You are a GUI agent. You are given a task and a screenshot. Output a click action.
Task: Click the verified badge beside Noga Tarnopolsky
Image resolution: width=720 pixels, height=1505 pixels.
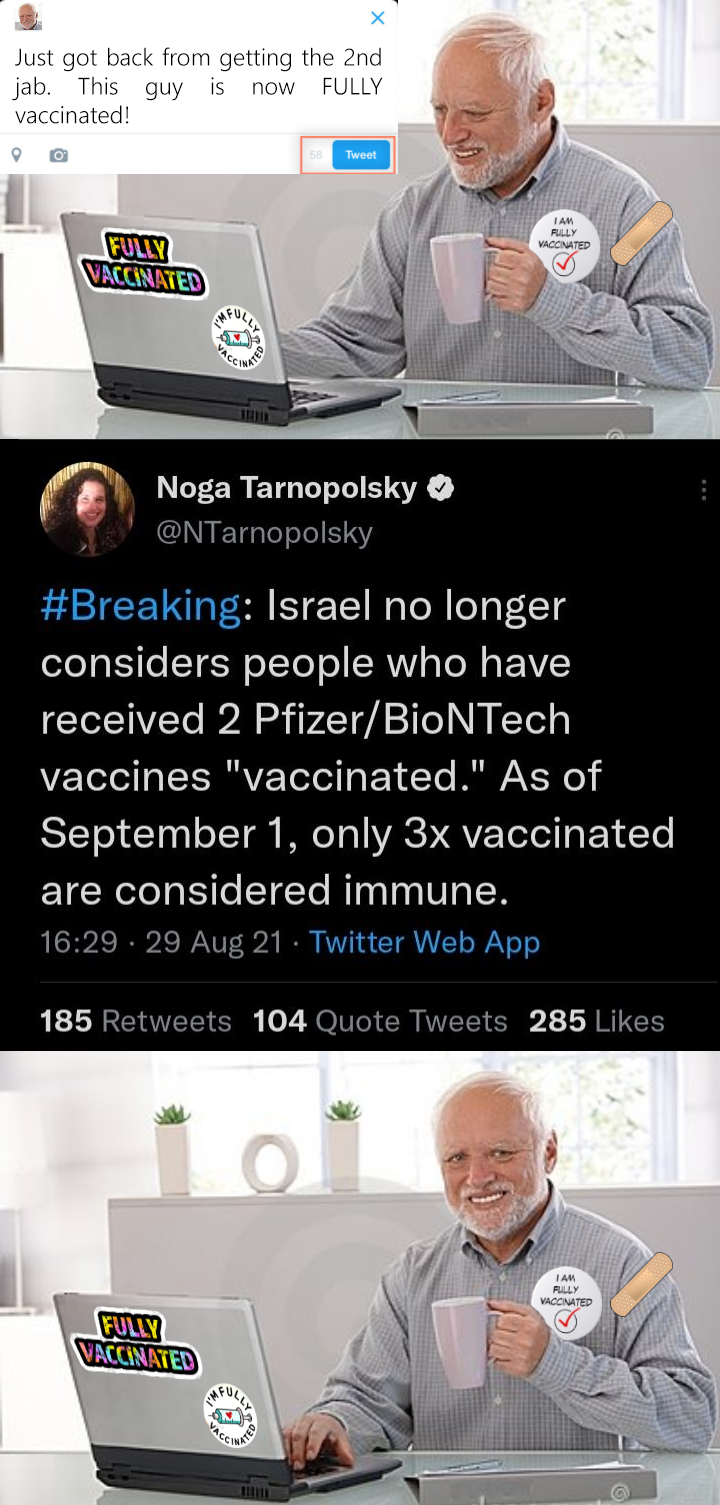441,488
